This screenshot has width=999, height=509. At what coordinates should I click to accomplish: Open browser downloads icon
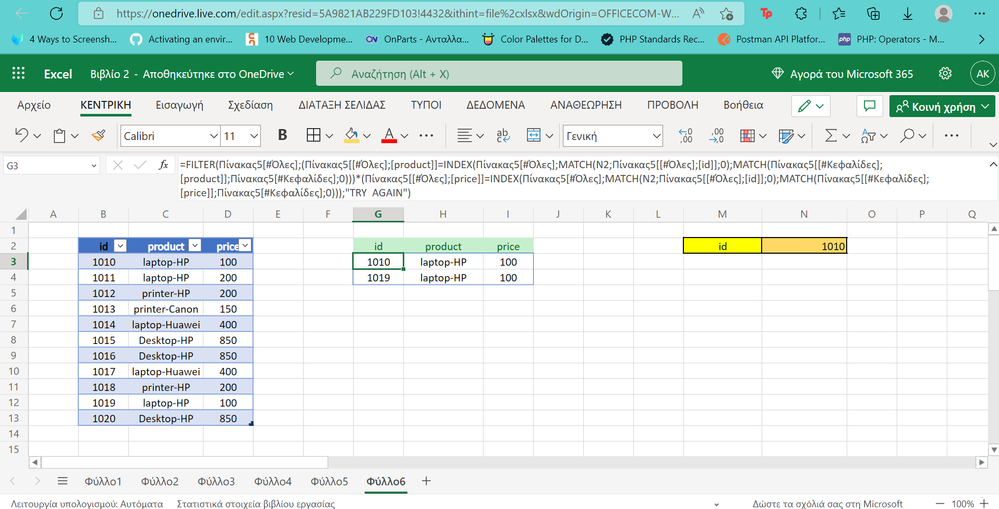pos(907,13)
